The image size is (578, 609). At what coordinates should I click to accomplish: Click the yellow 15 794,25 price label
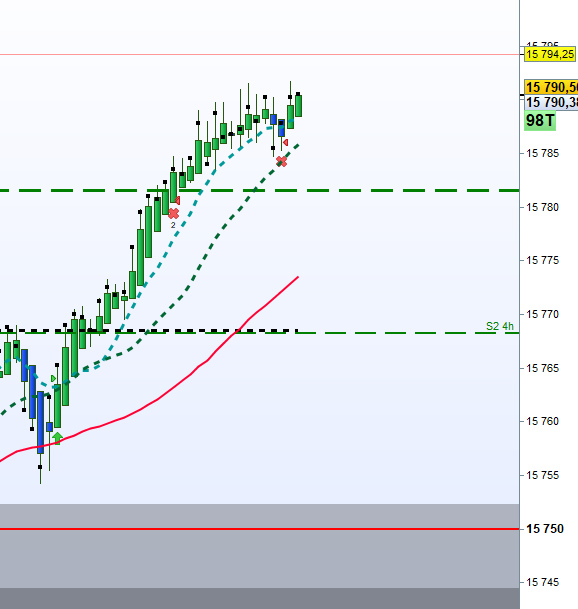tap(550, 54)
